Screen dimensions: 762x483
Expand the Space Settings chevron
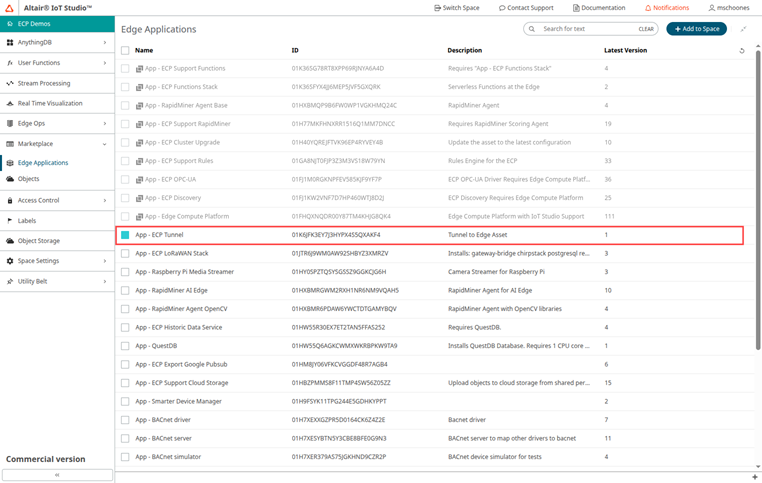coord(104,261)
